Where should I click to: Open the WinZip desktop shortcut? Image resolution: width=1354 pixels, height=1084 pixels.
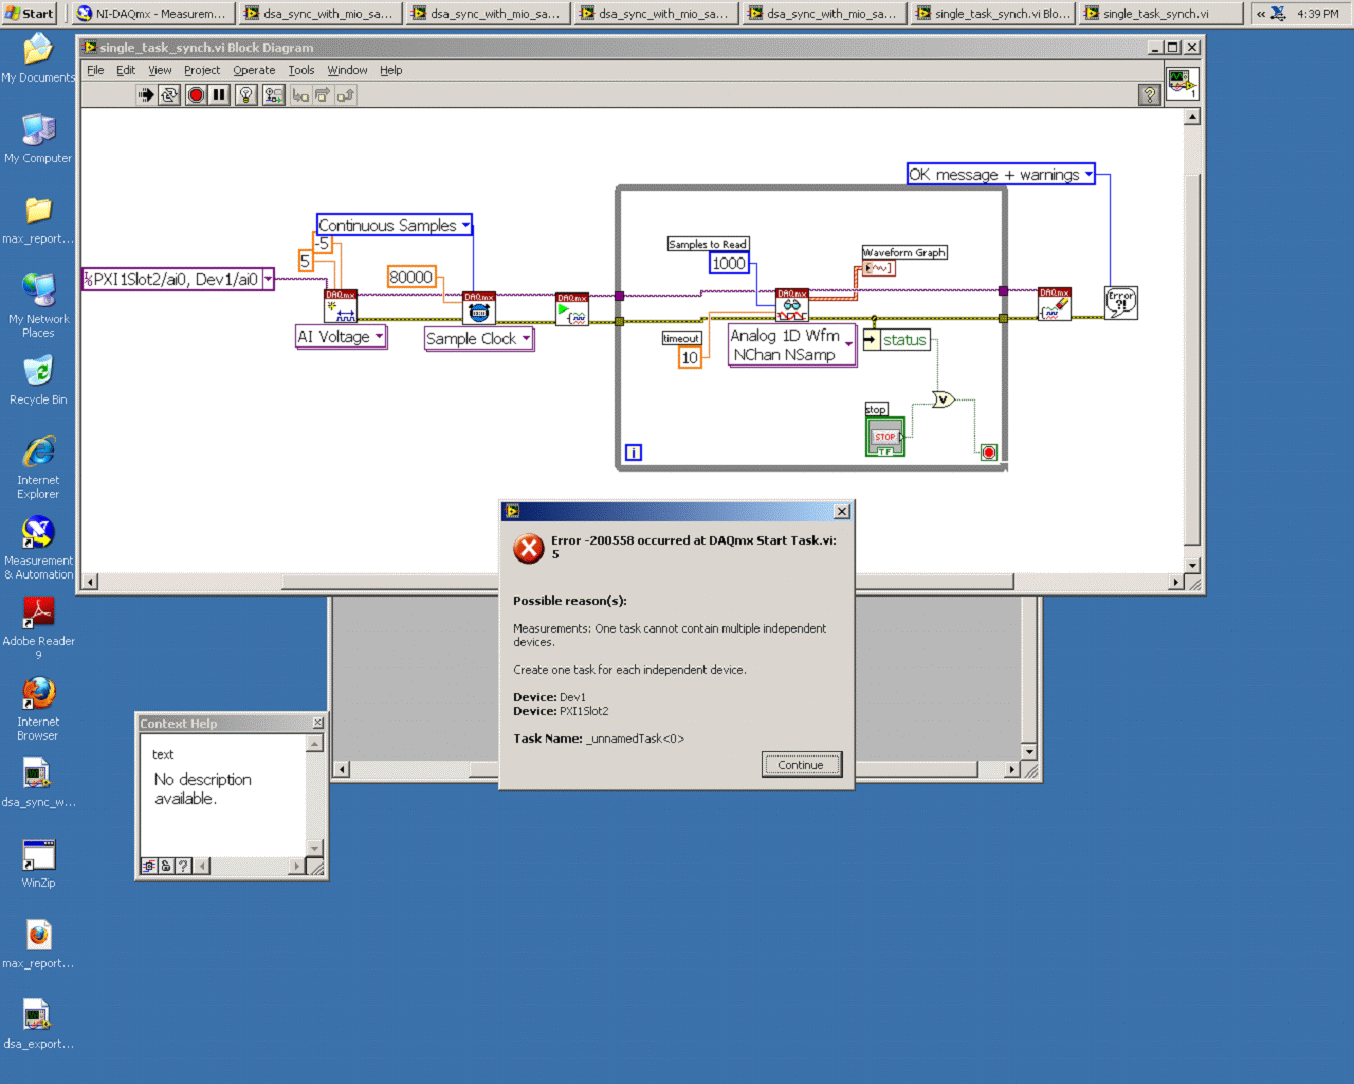pos(38,863)
